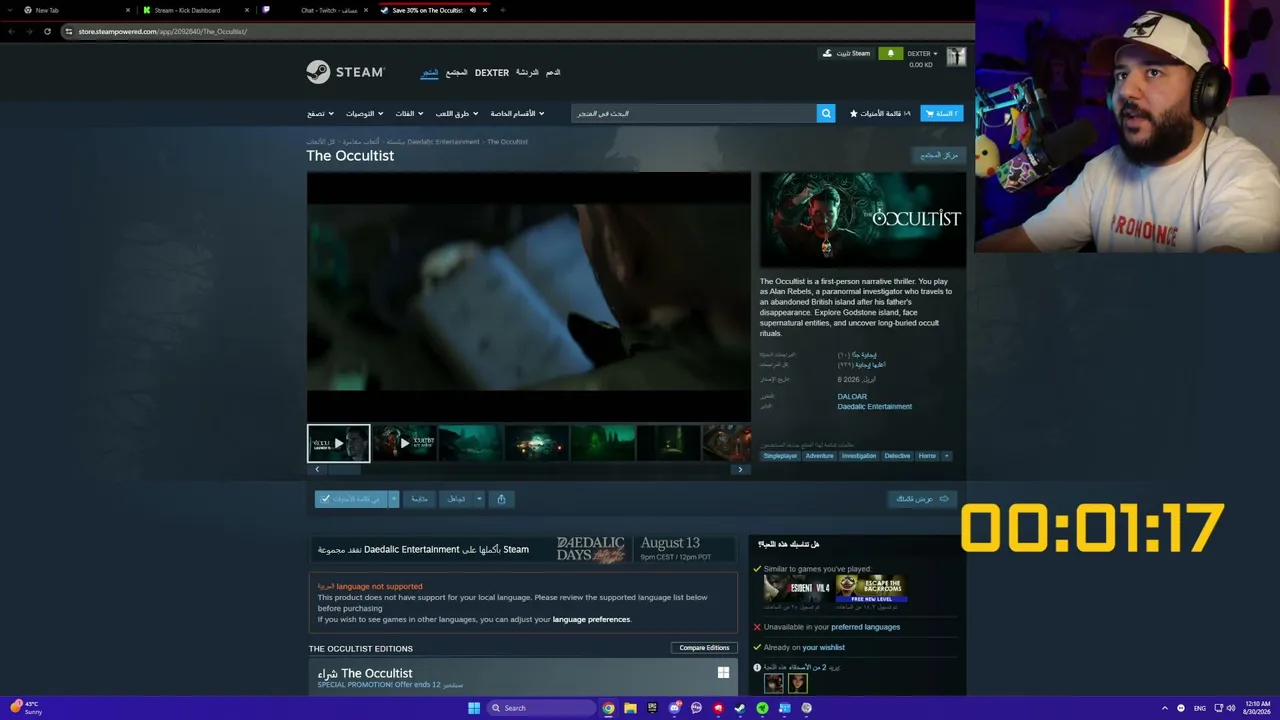Expand the ignore button dropdown arrow
Screen dimensions: 1280x720
pos(479,499)
